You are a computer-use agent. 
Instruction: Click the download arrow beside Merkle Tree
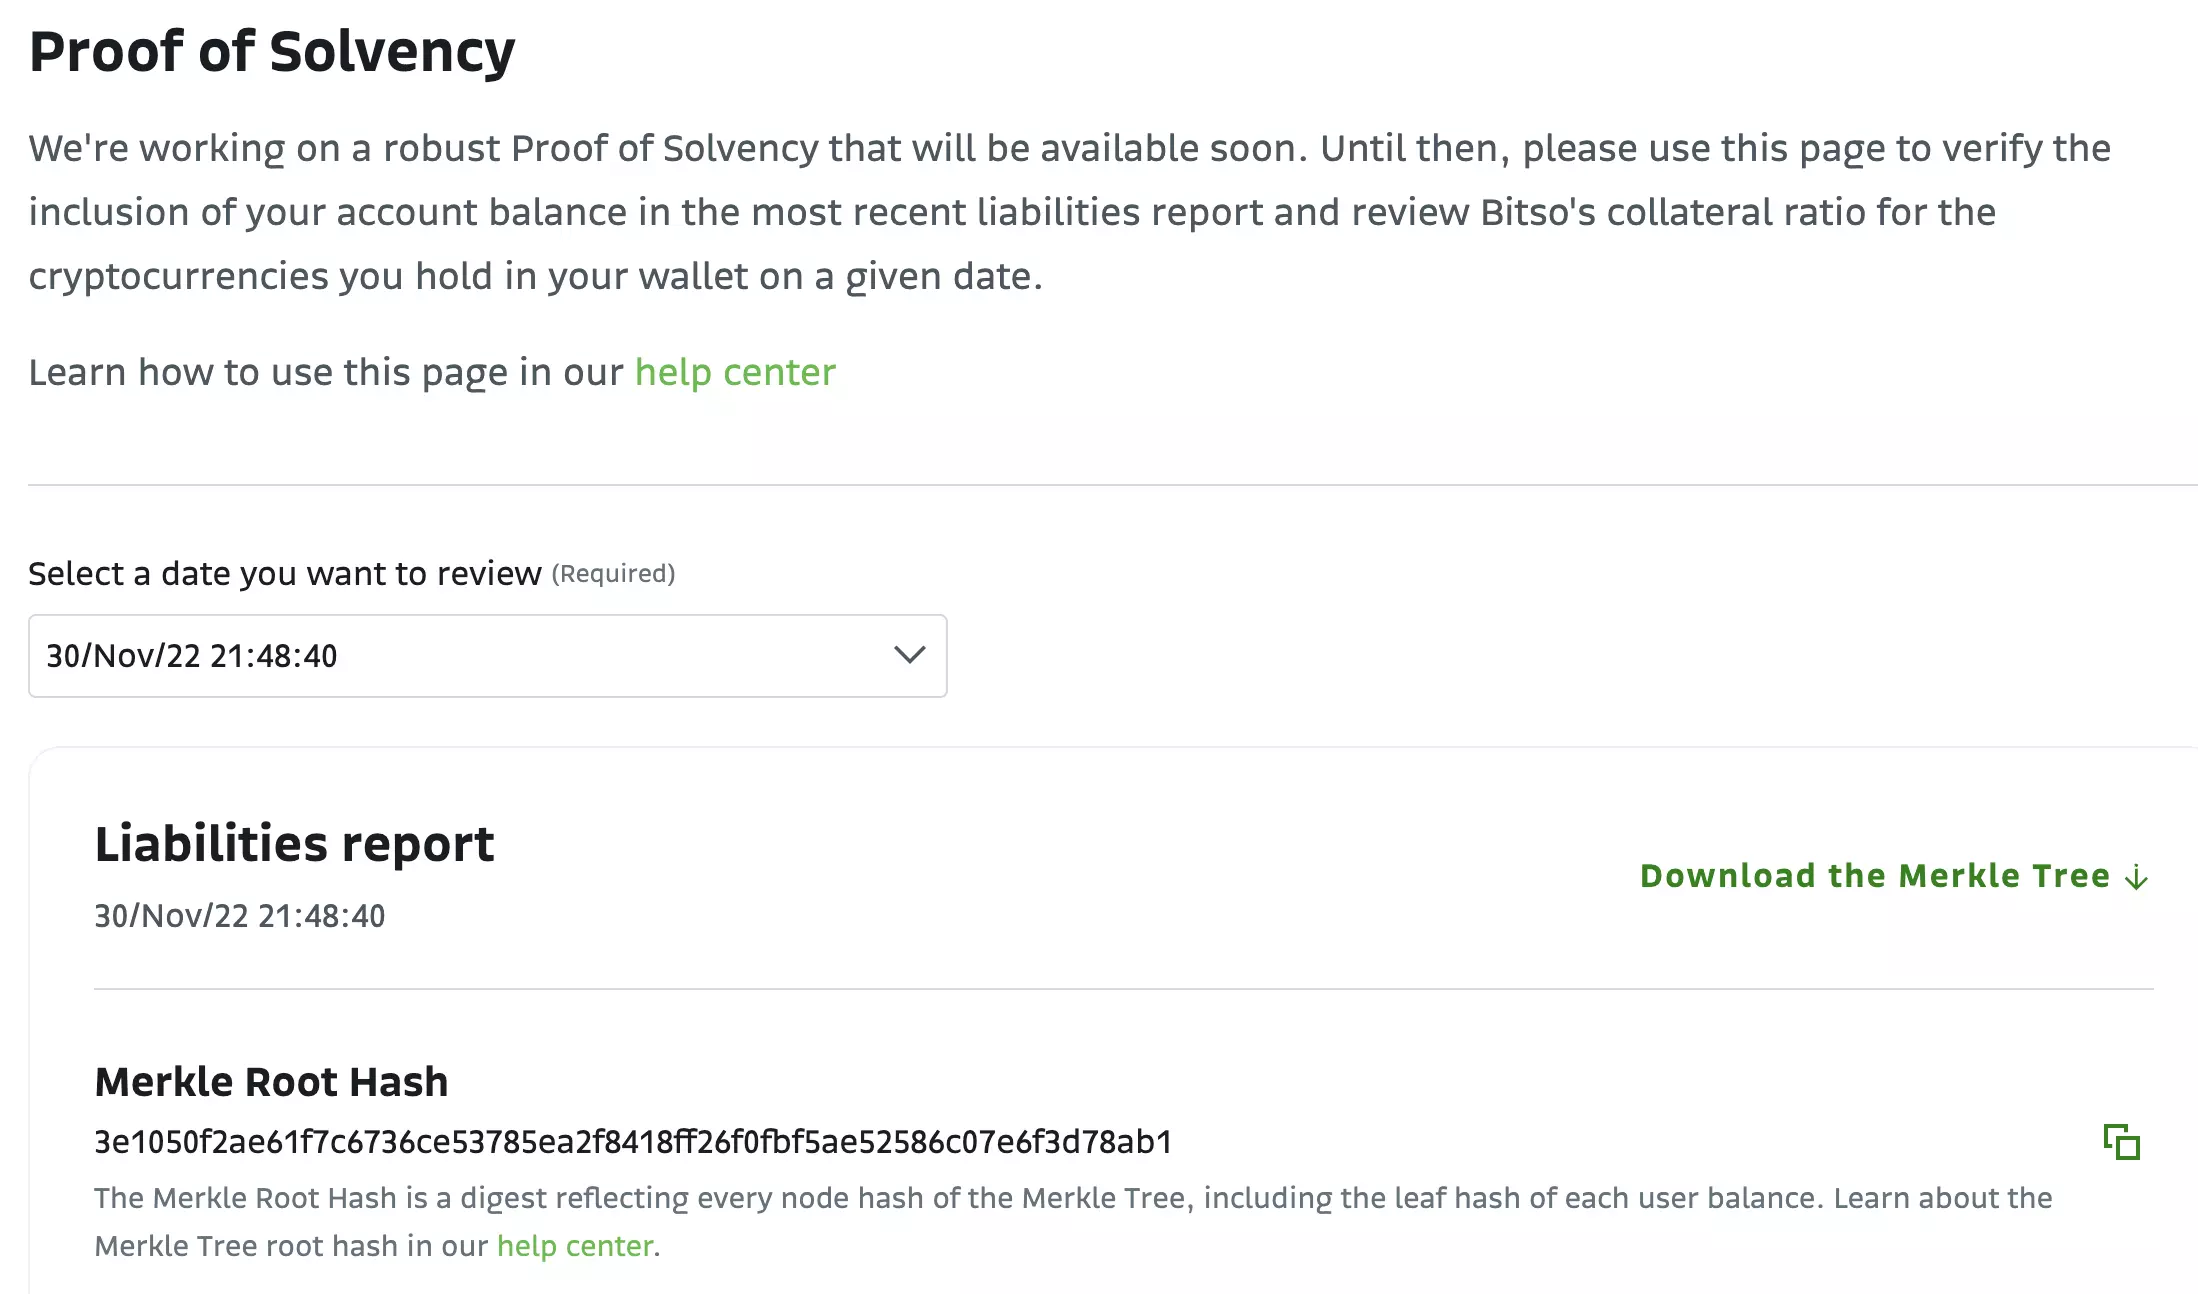(x=2137, y=877)
